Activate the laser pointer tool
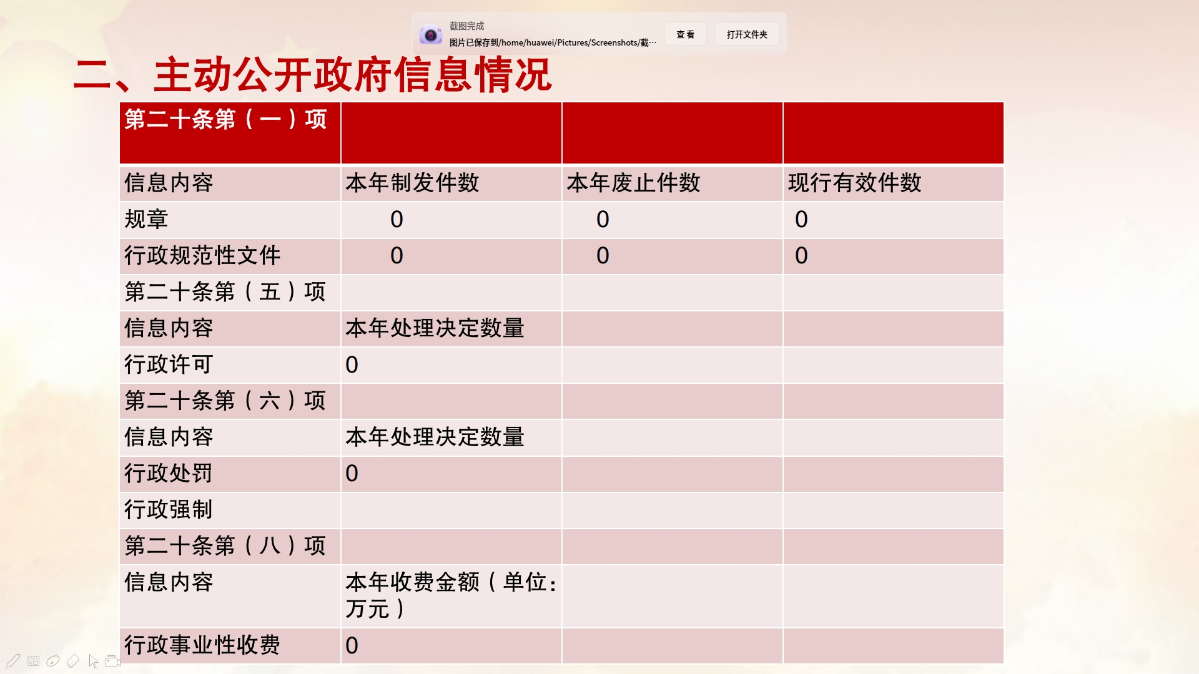 [52, 661]
